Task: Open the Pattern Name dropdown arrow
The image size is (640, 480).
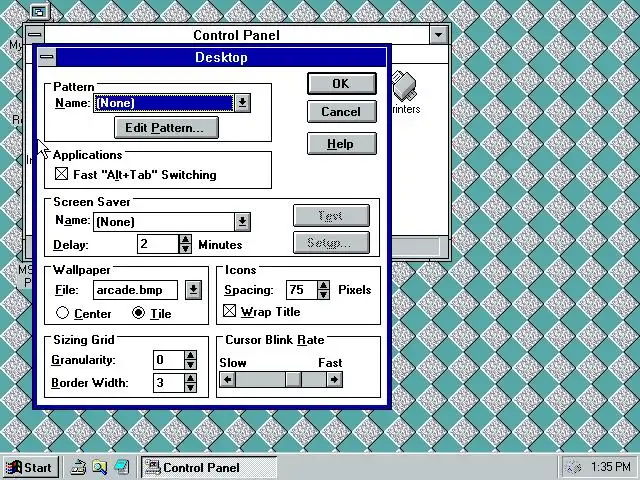Action: 242,103
